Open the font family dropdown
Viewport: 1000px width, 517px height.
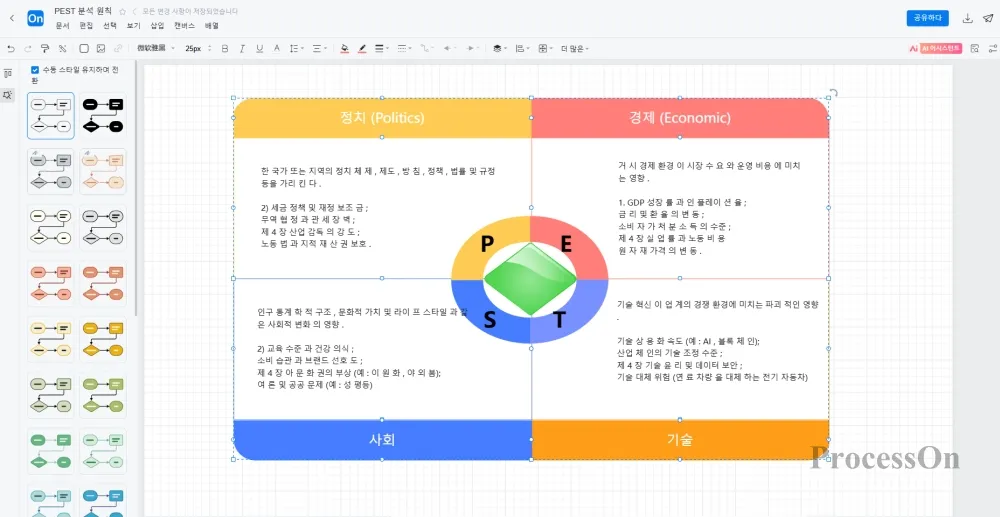click(x=155, y=48)
